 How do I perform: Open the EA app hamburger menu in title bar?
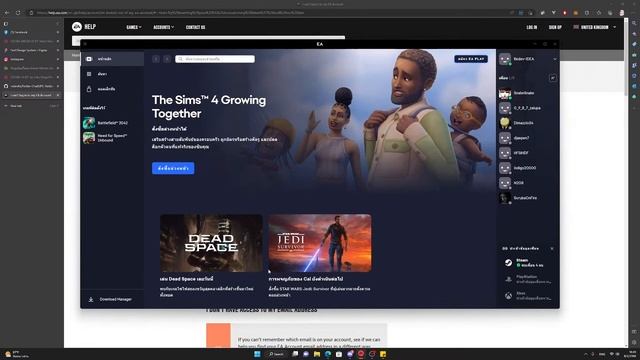coord(85,44)
